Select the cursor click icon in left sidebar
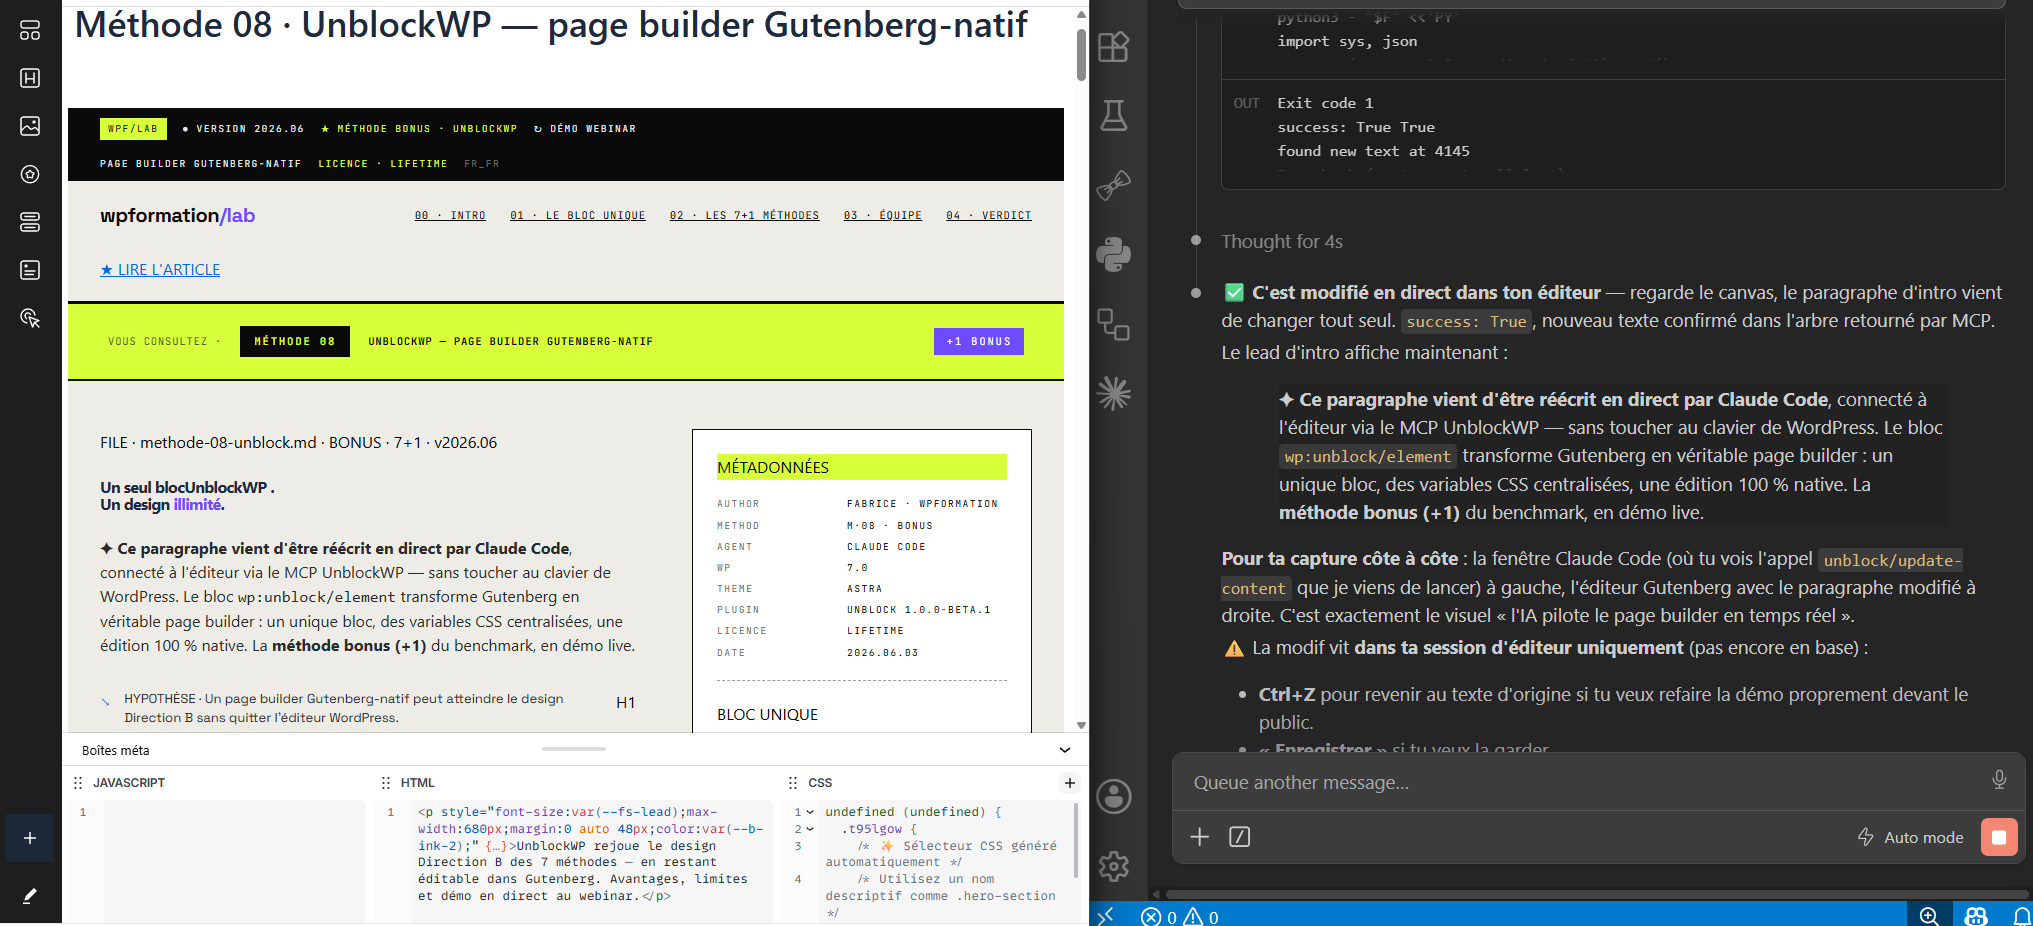This screenshot has height=926, width=2033. (x=30, y=318)
